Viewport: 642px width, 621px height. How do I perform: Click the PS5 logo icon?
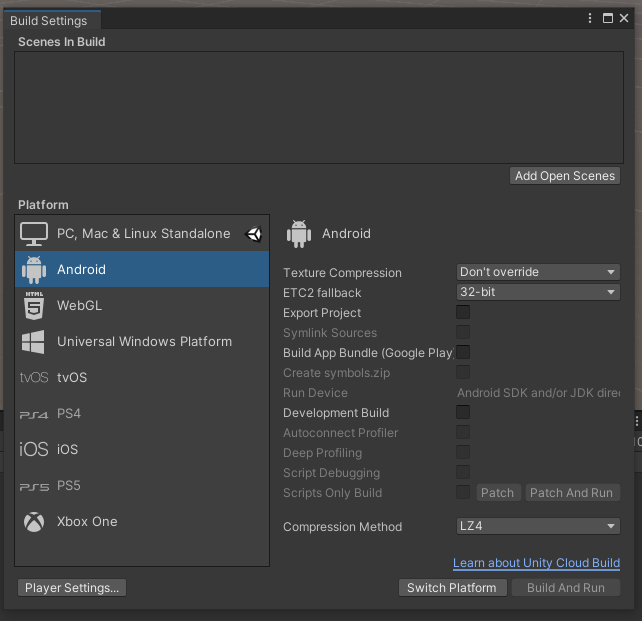(x=34, y=487)
